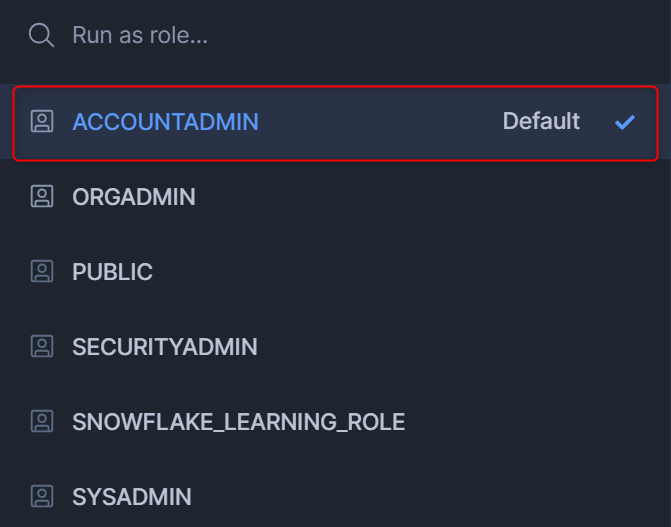Pick SNOWFLAKE_LEARNING_ROLE from the list
671x527 pixels.
(238, 422)
